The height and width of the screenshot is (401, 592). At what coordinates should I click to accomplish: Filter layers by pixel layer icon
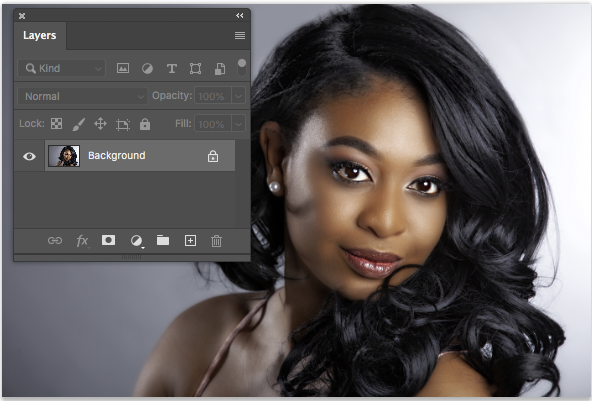click(x=123, y=68)
